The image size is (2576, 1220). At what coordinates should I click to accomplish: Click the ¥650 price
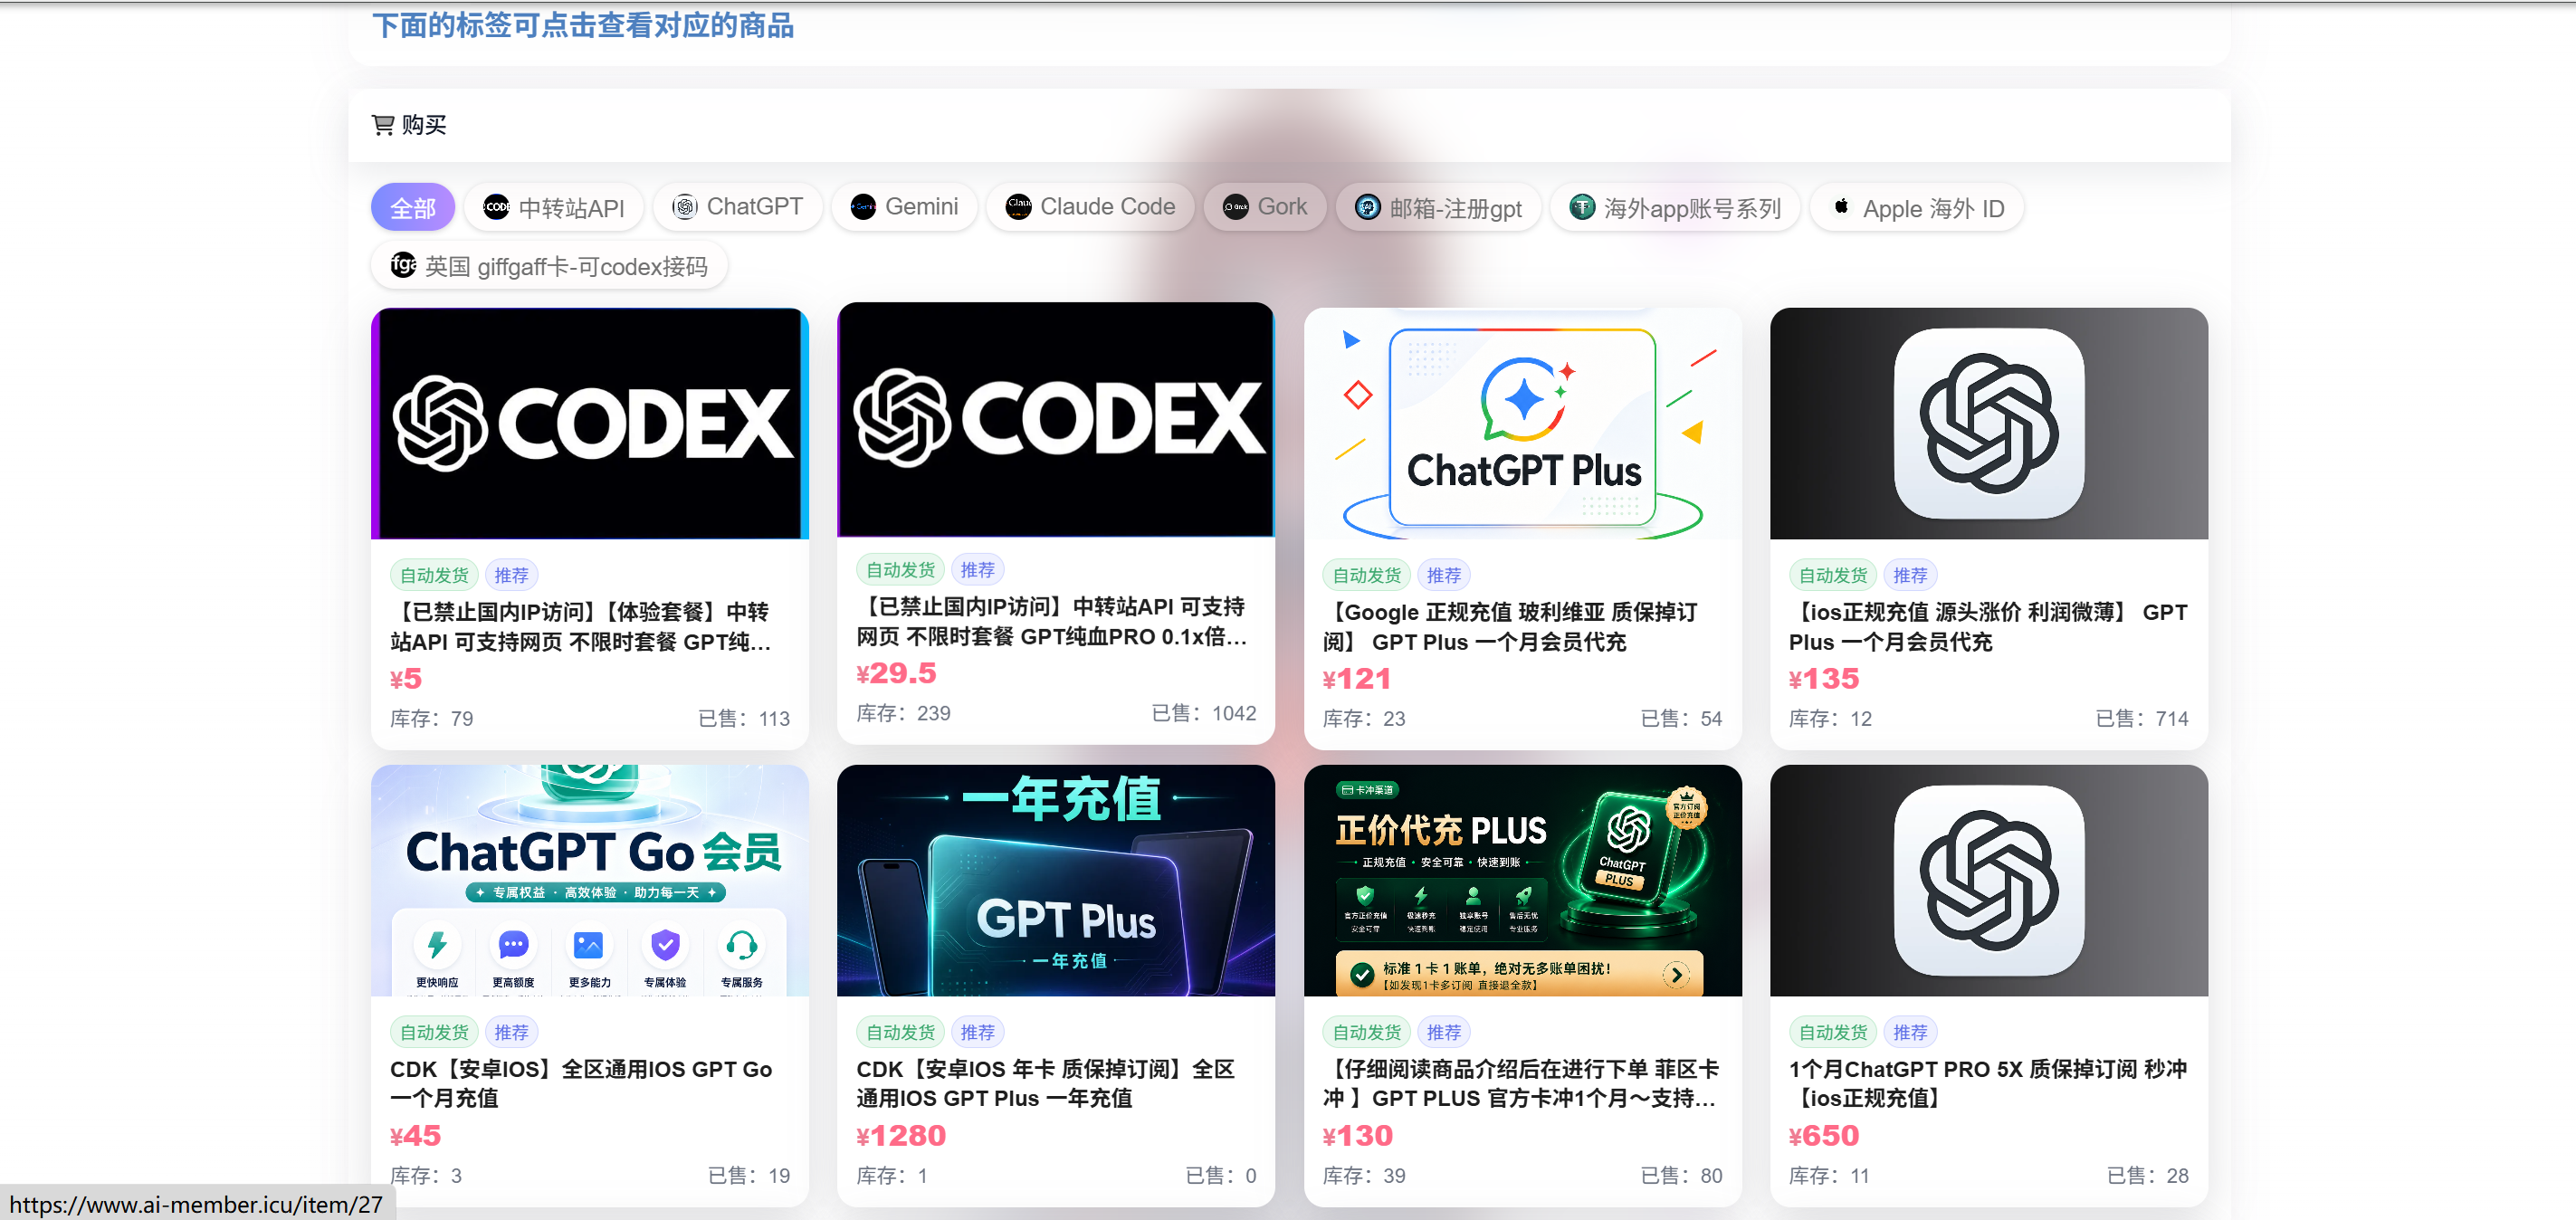click(1824, 1136)
